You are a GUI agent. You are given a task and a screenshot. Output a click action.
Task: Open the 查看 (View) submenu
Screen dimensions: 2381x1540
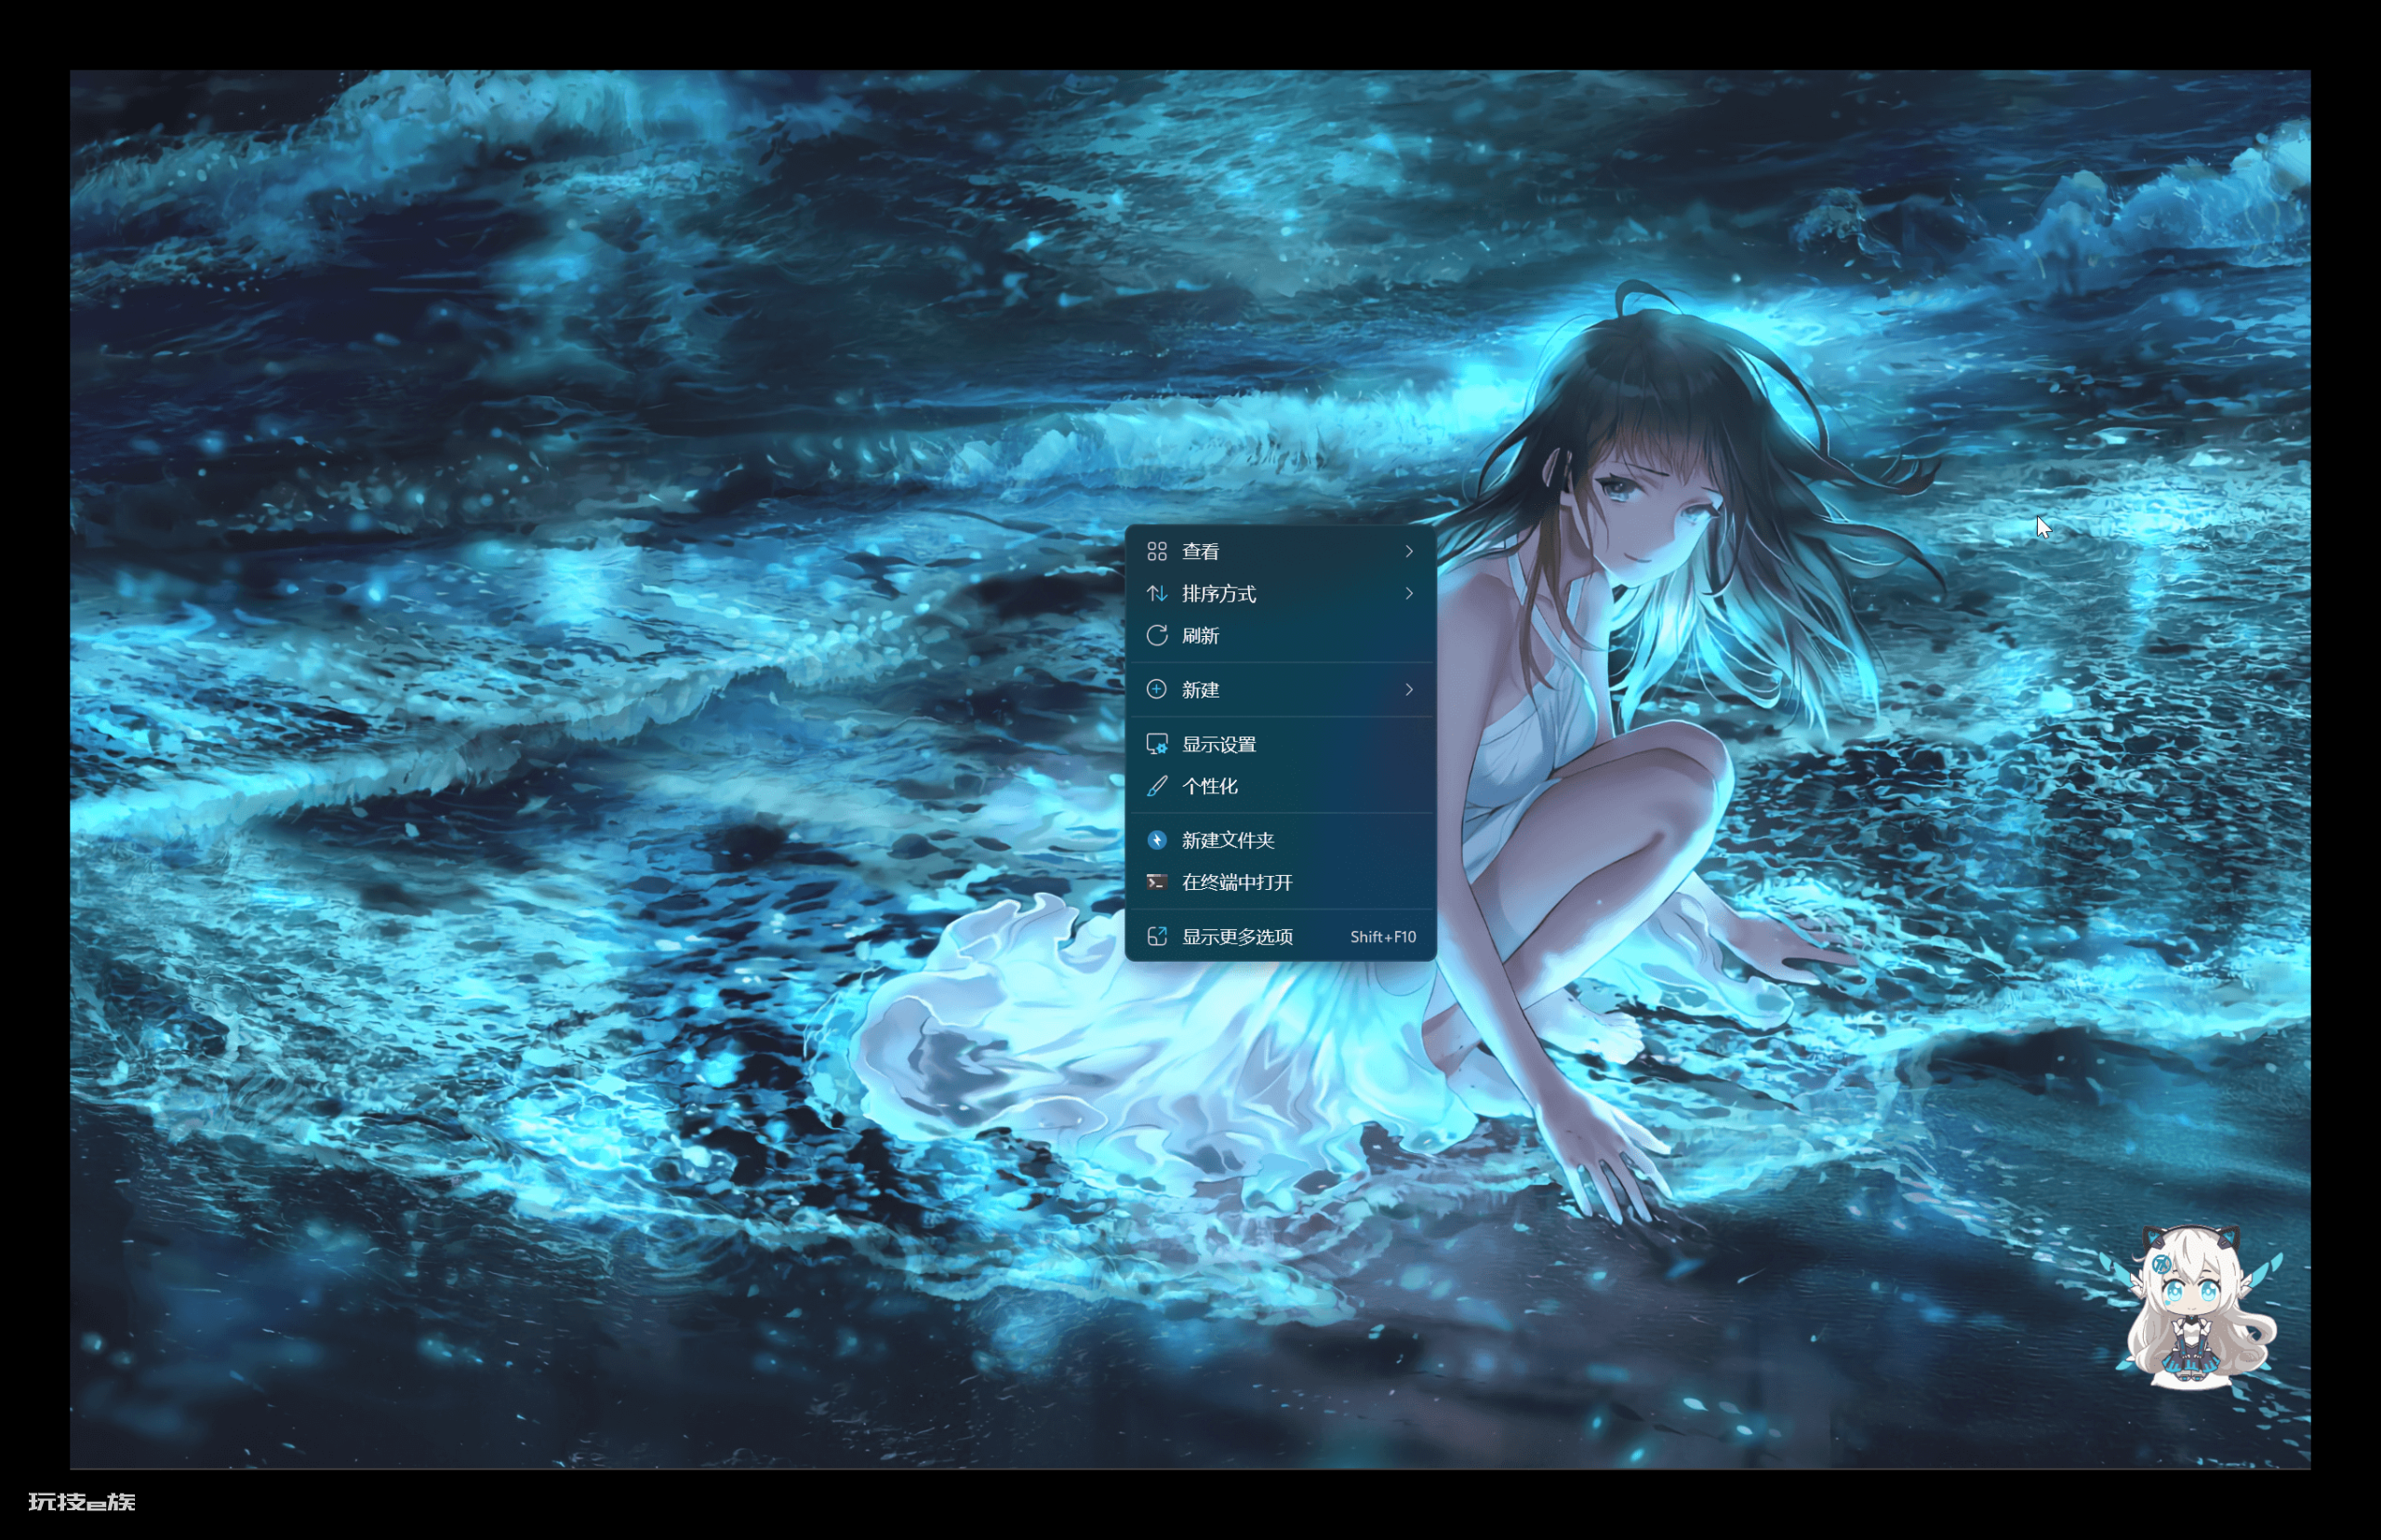(1280, 551)
